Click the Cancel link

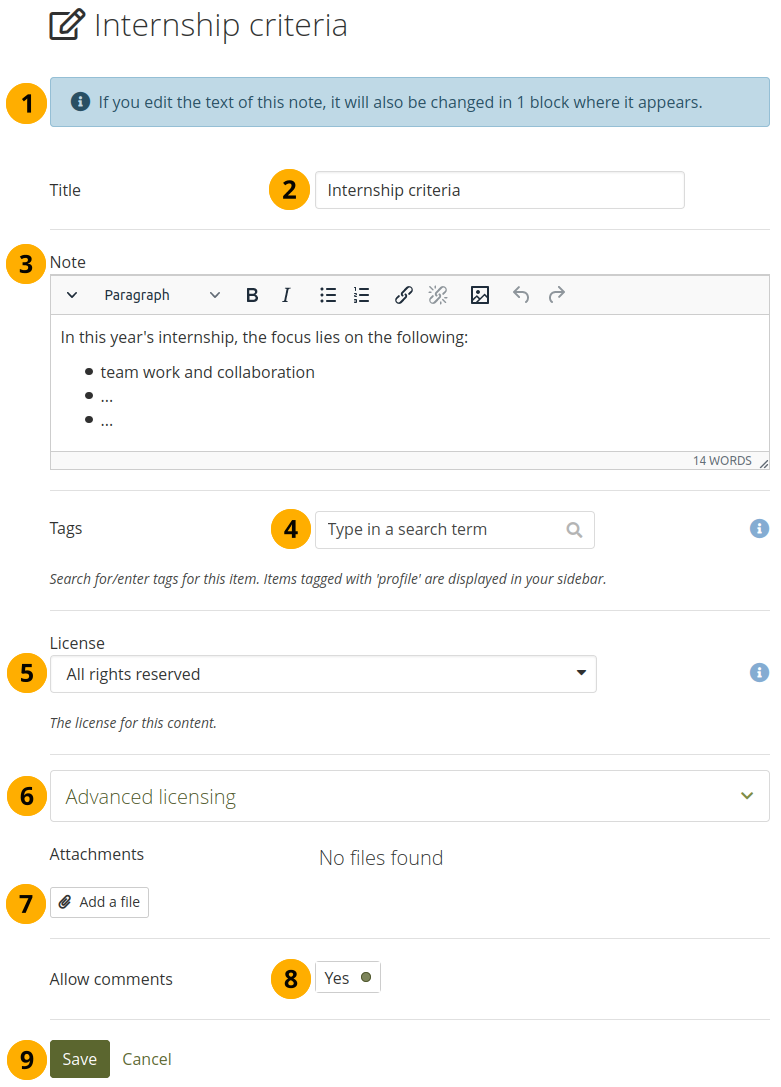[x=147, y=1059]
